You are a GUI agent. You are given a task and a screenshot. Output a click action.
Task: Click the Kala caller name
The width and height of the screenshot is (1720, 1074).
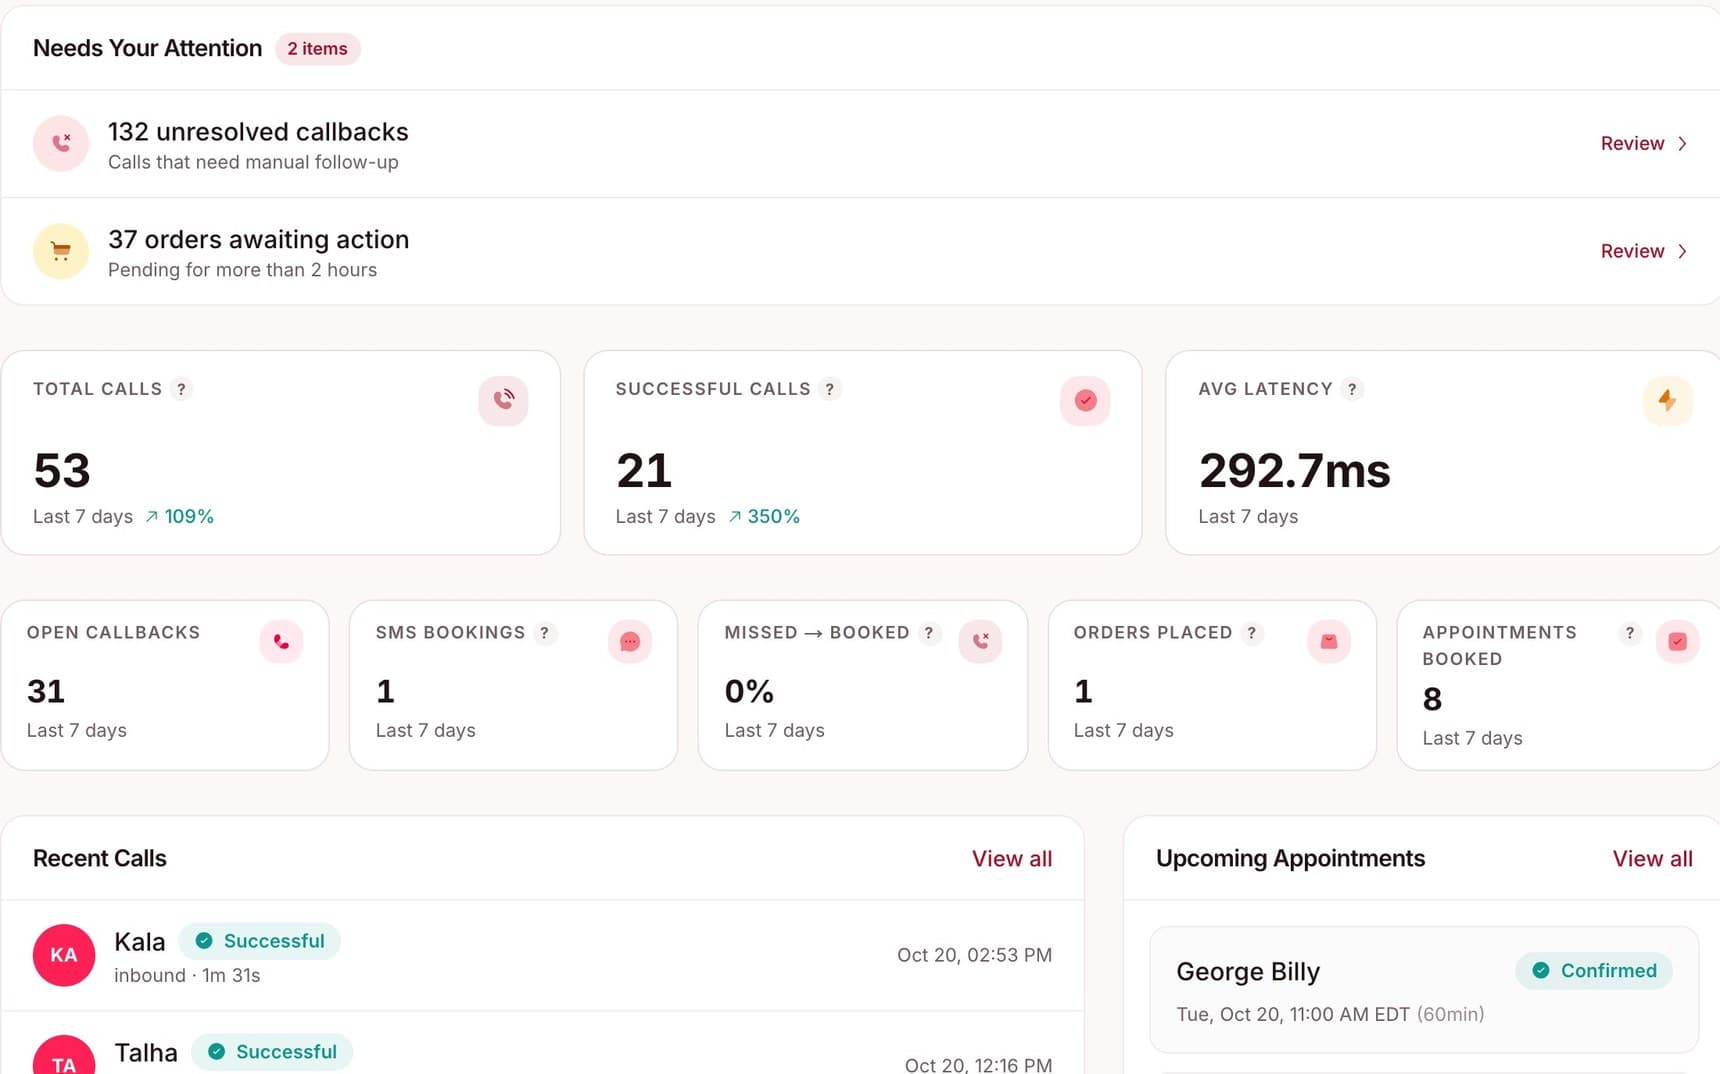pyautogui.click(x=140, y=942)
